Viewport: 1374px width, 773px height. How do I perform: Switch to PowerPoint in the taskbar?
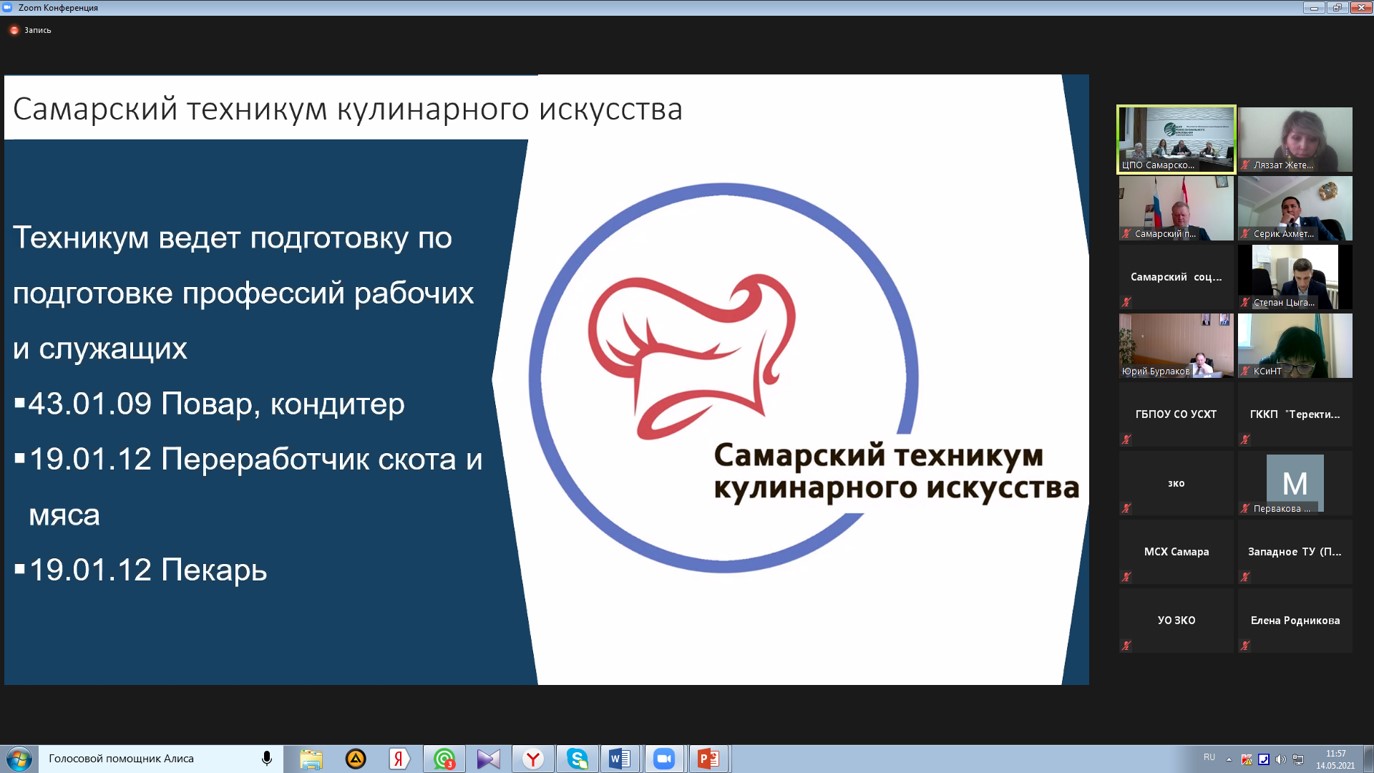pos(708,759)
